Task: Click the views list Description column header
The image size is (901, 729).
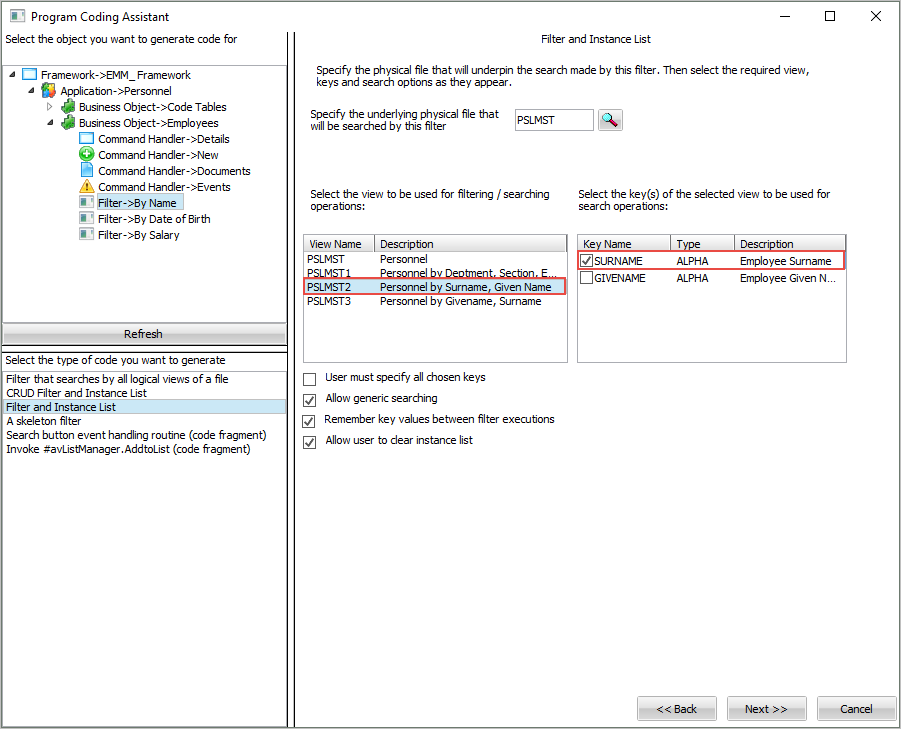Action: point(470,244)
